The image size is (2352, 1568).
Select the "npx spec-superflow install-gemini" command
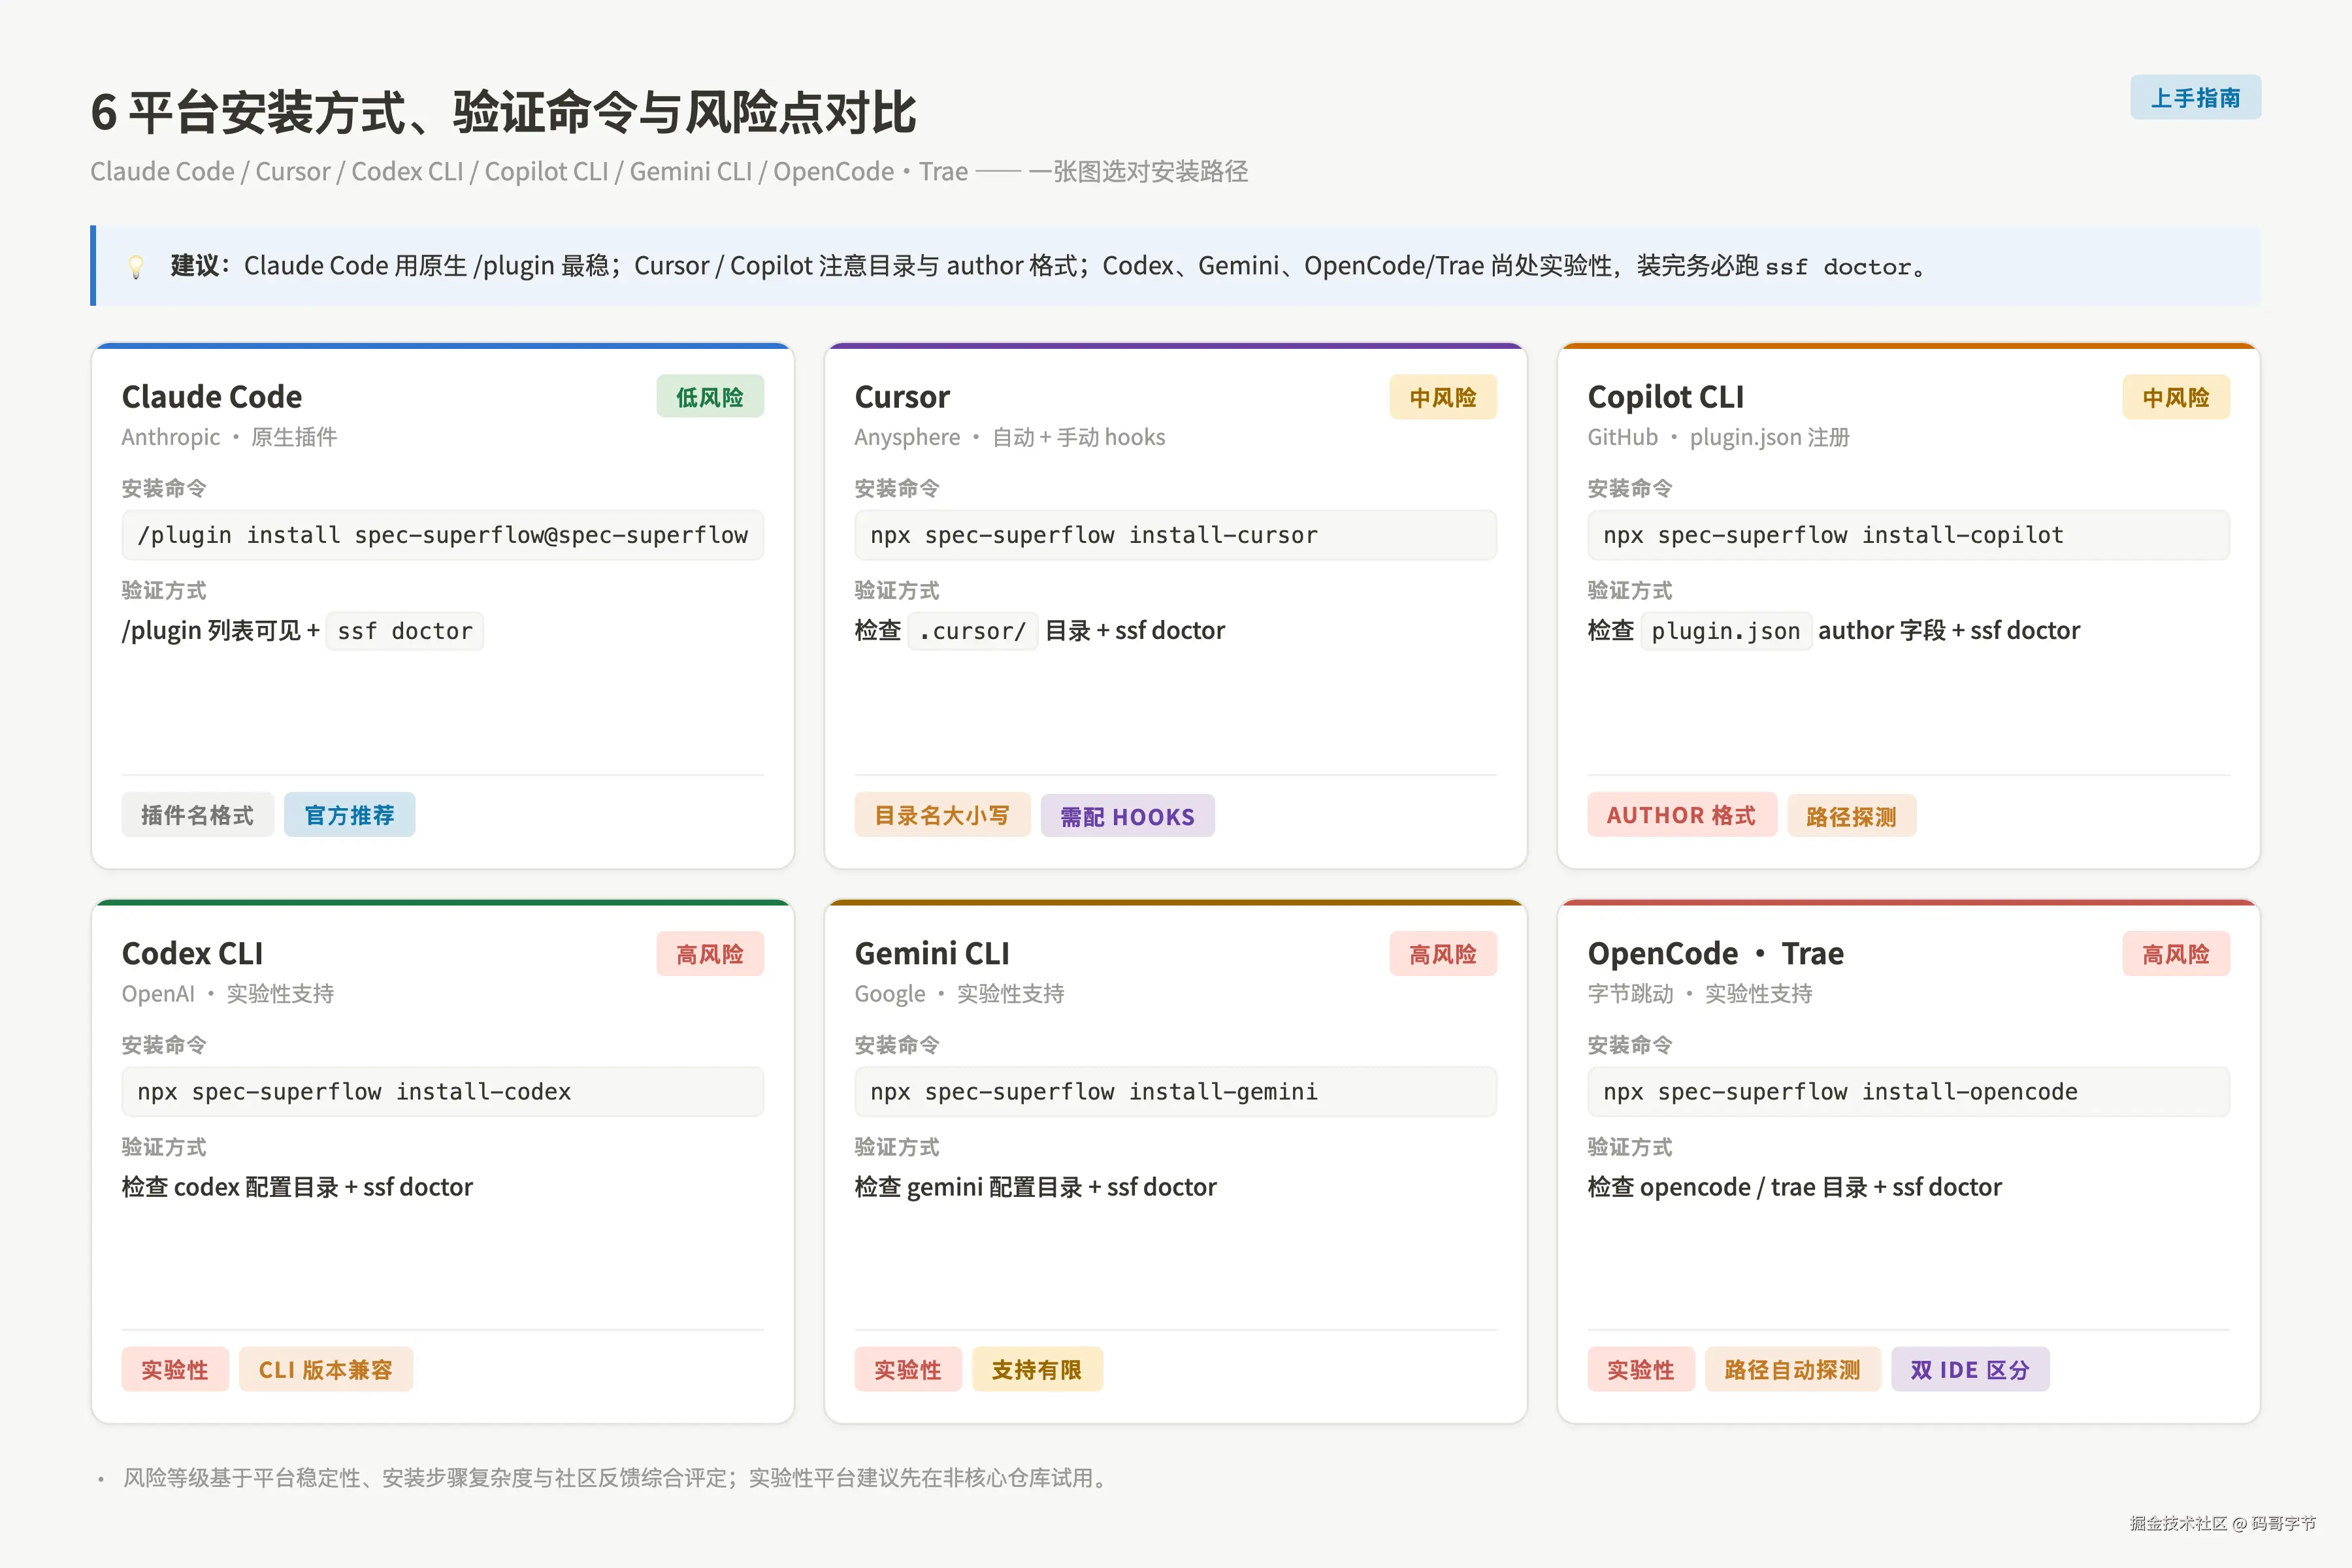pos(1175,1092)
